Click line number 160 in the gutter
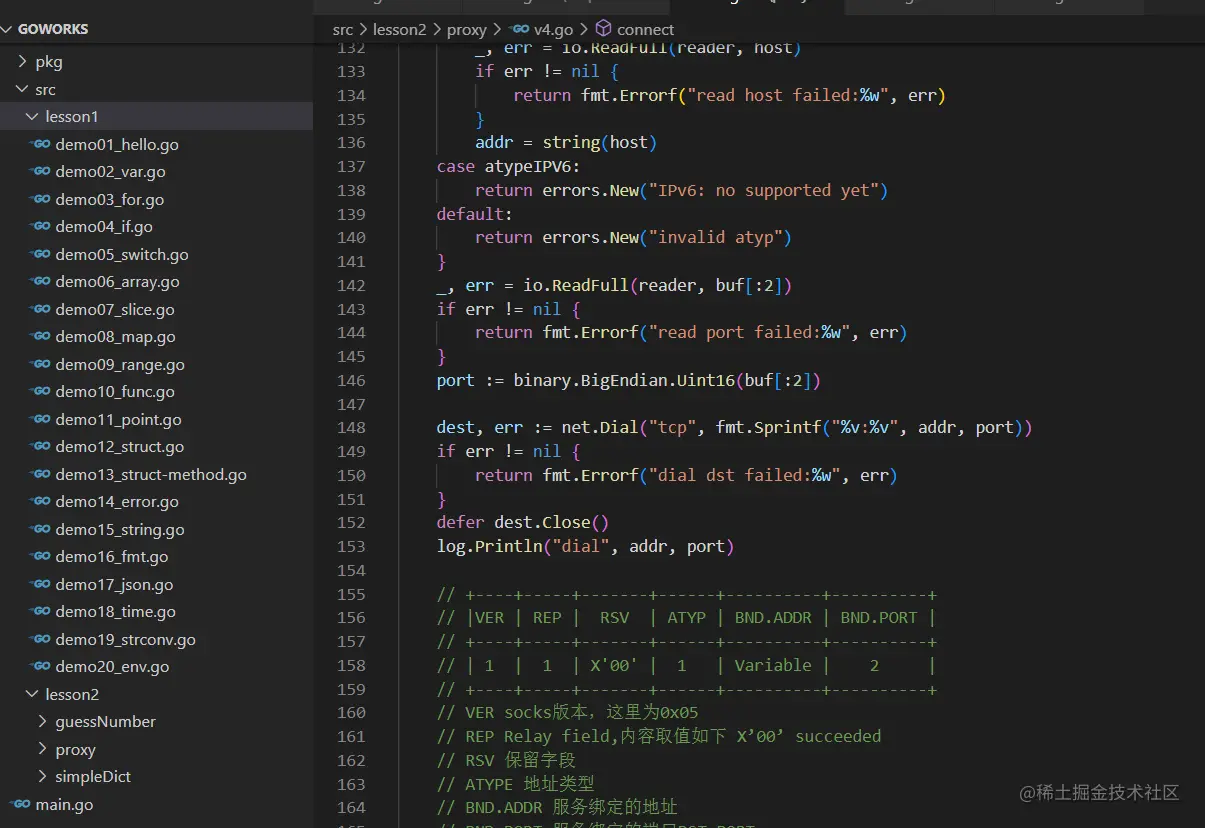Image resolution: width=1205 pixels, height=828 pixels. (351, 712)
